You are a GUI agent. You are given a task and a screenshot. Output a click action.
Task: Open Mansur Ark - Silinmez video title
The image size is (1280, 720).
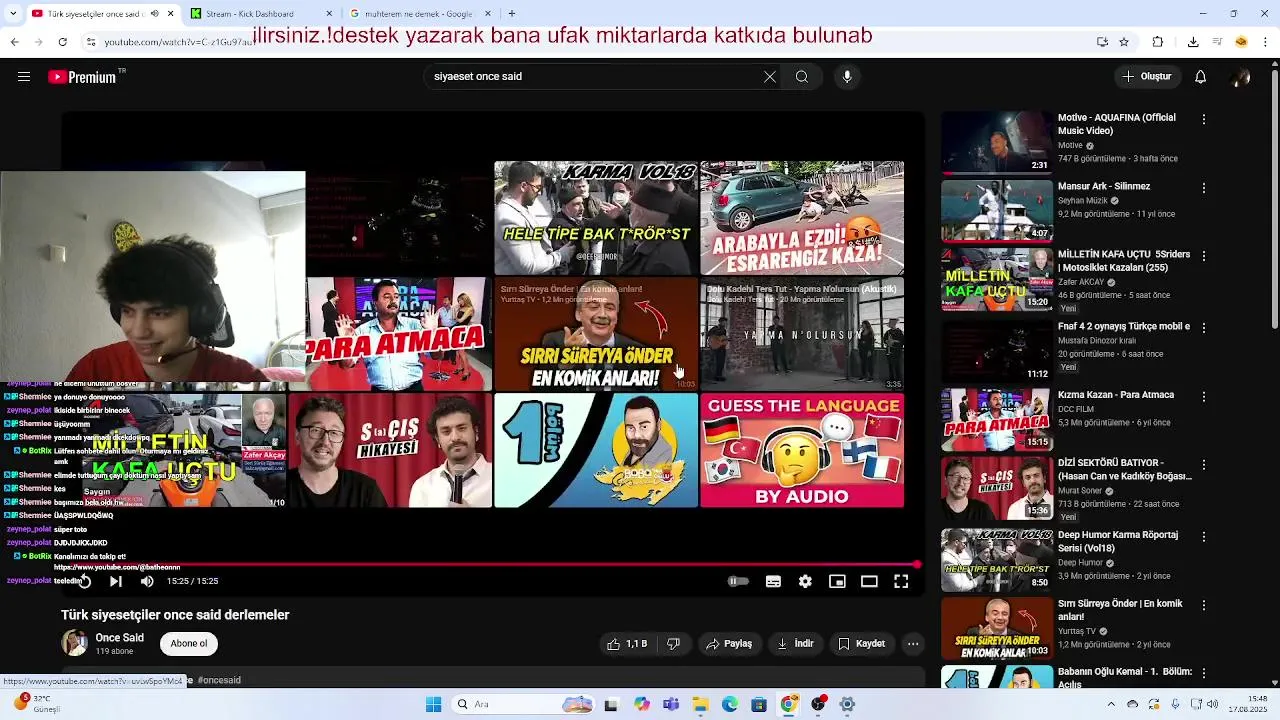[1104, 186]
